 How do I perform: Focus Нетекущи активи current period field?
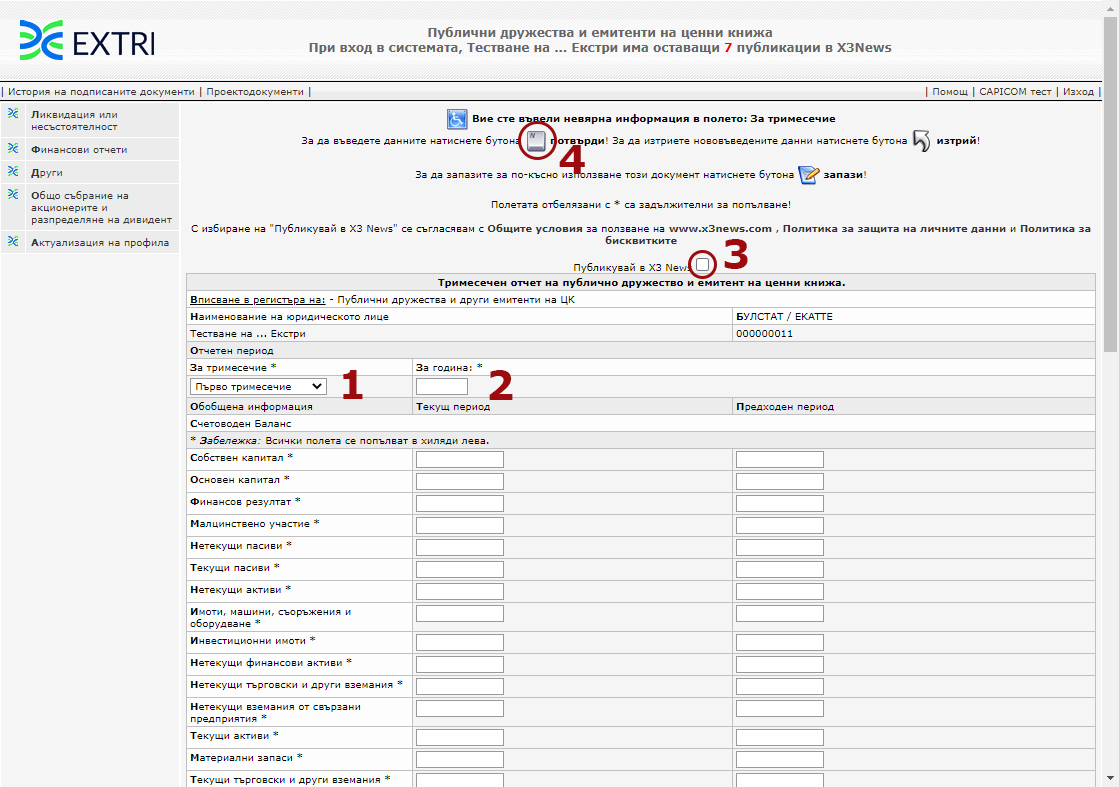pyautogui.click(x=460, y=591)
